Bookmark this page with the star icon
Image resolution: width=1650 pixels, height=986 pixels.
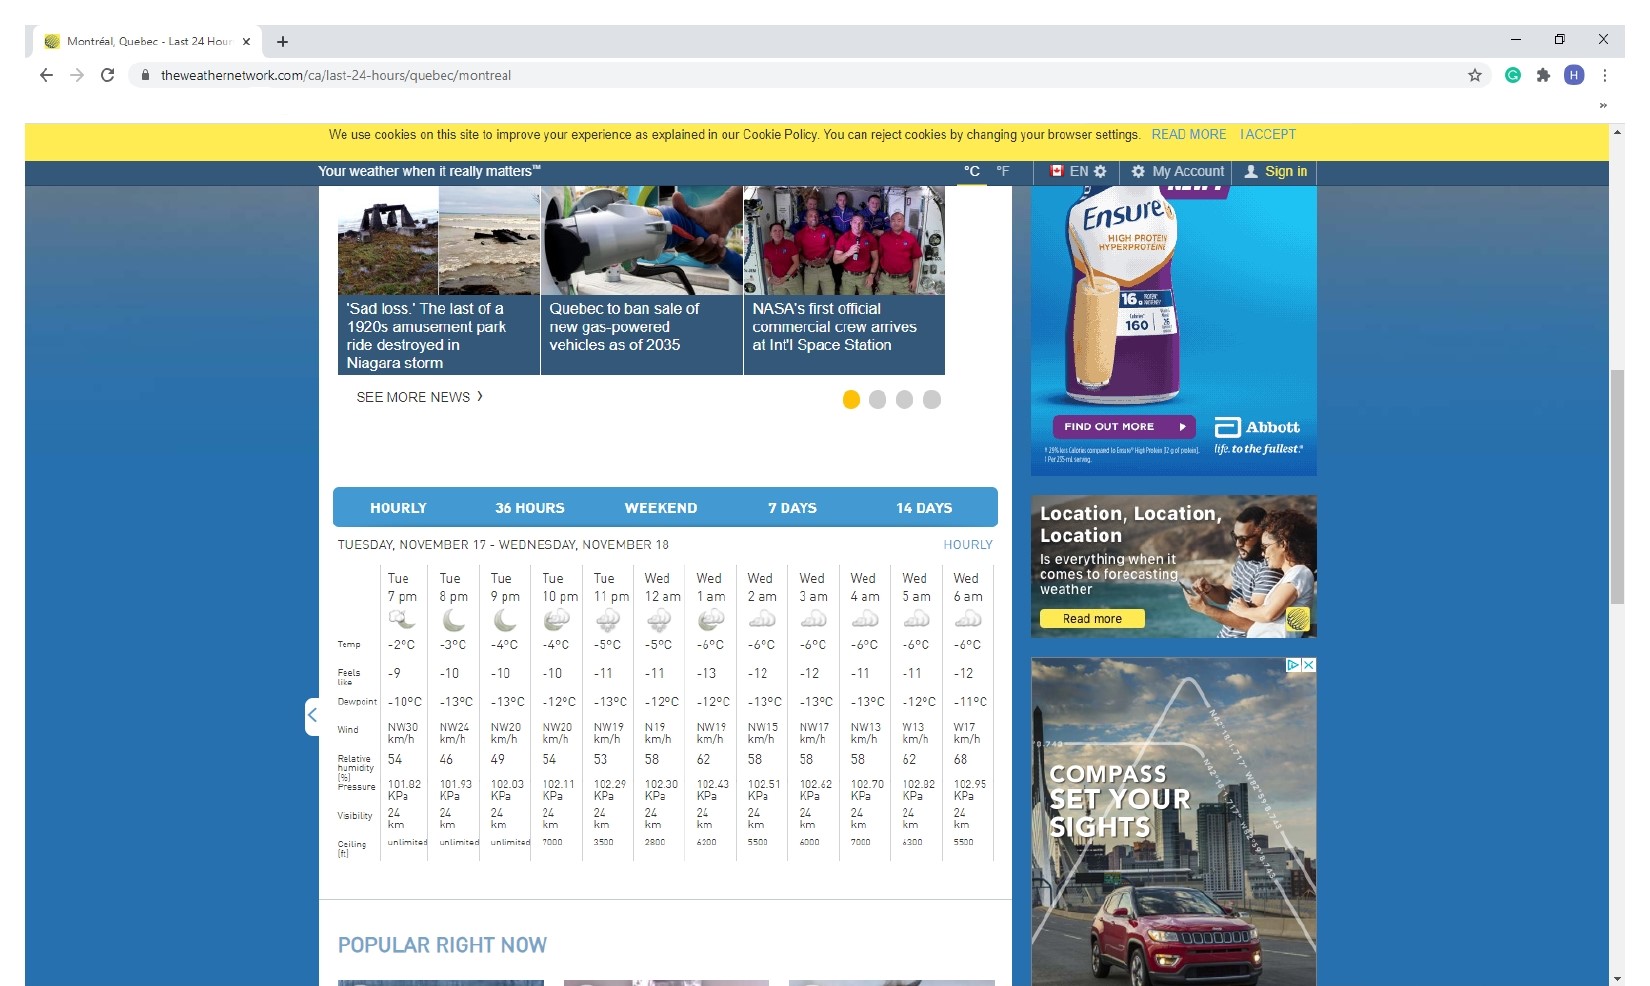tap(1474, 75)
